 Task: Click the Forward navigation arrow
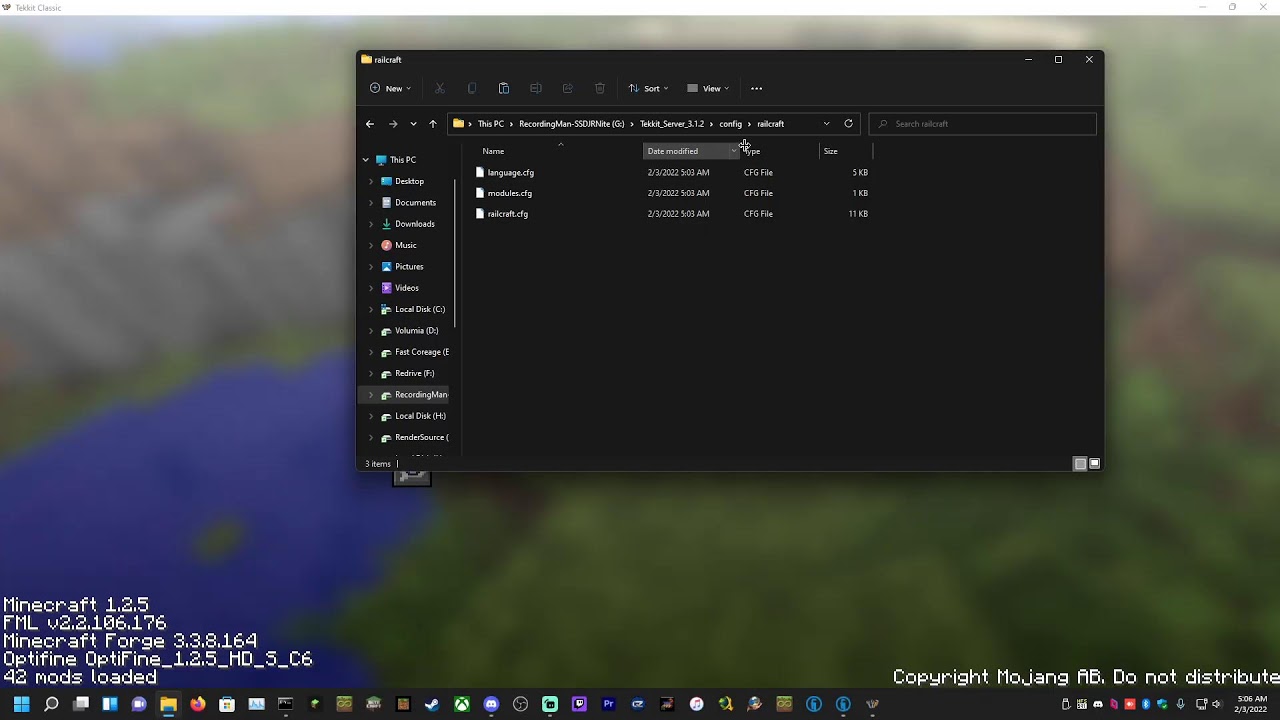[x=393, y=124]
